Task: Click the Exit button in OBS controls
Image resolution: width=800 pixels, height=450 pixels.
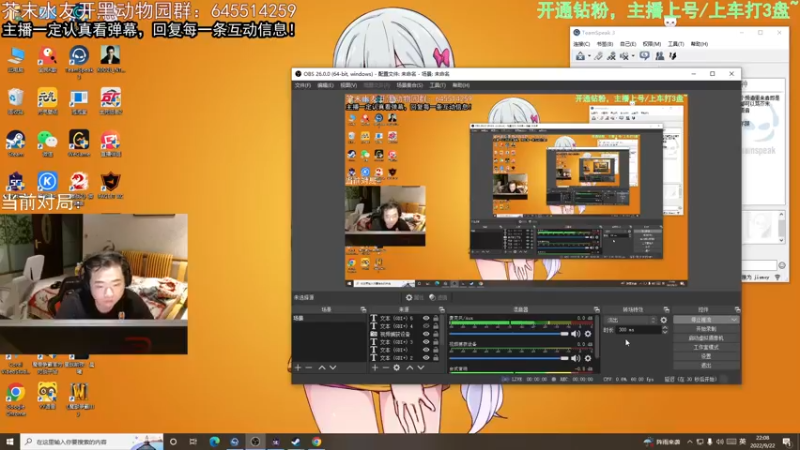Action: 706,366
